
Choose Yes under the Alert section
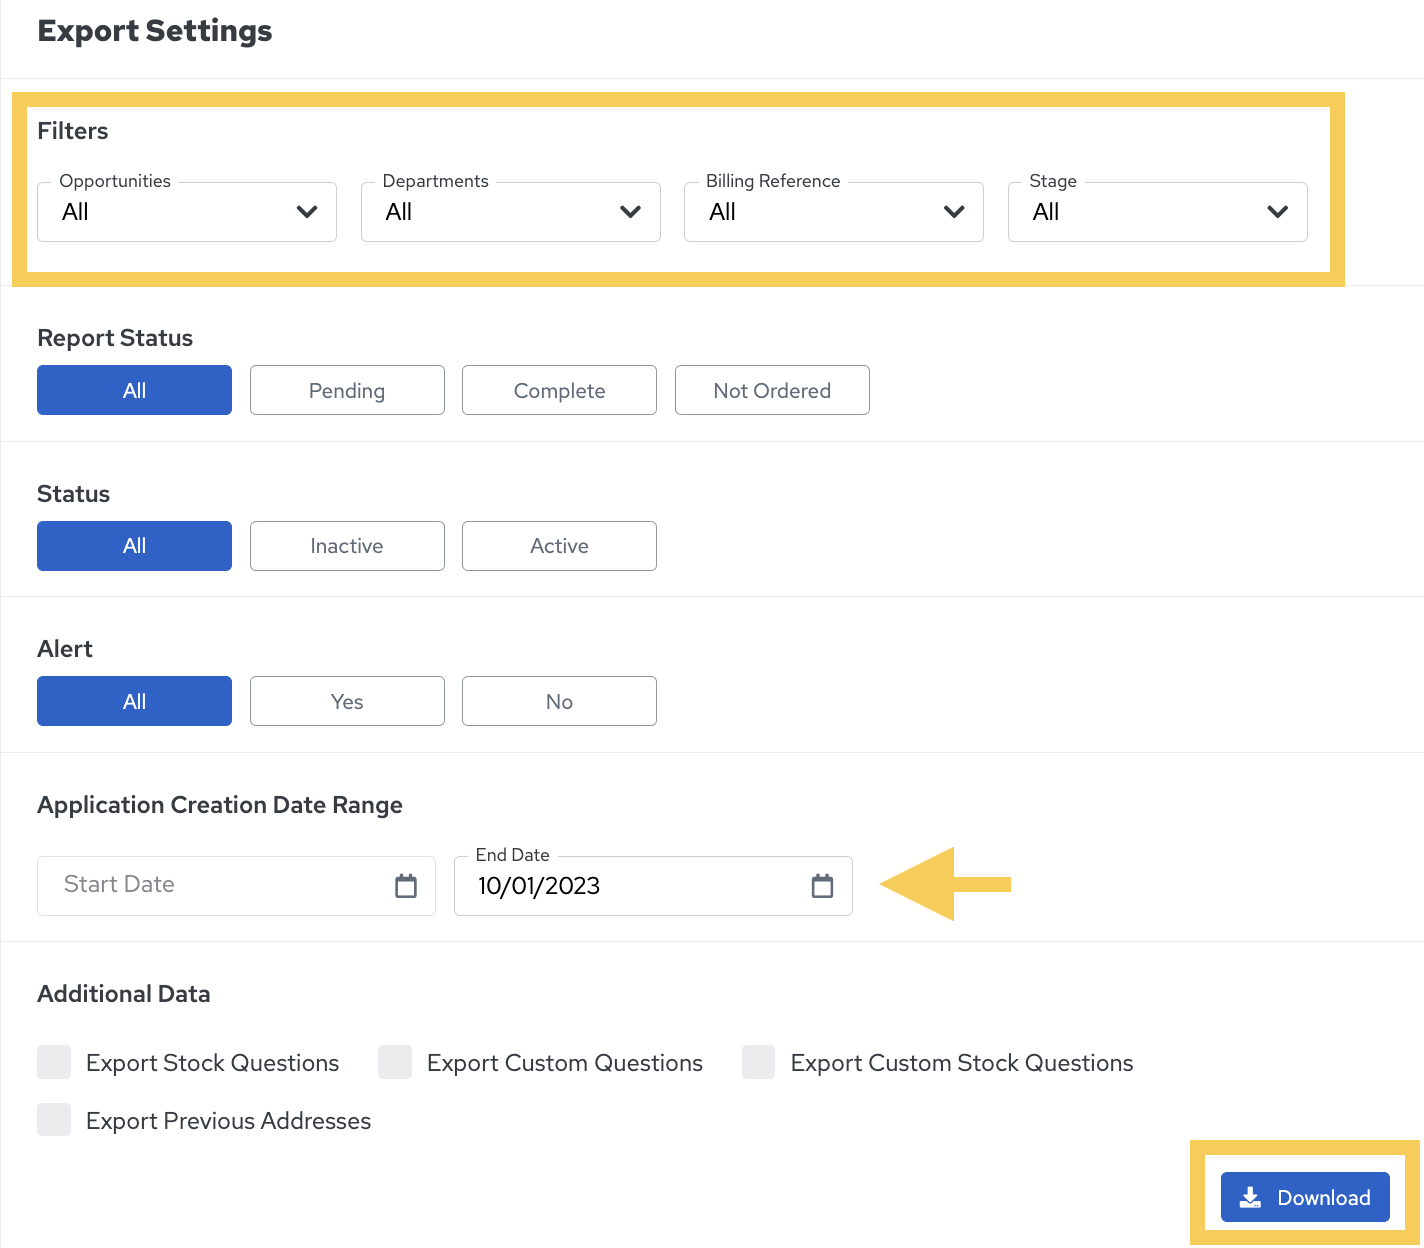(x=347, y=701)
